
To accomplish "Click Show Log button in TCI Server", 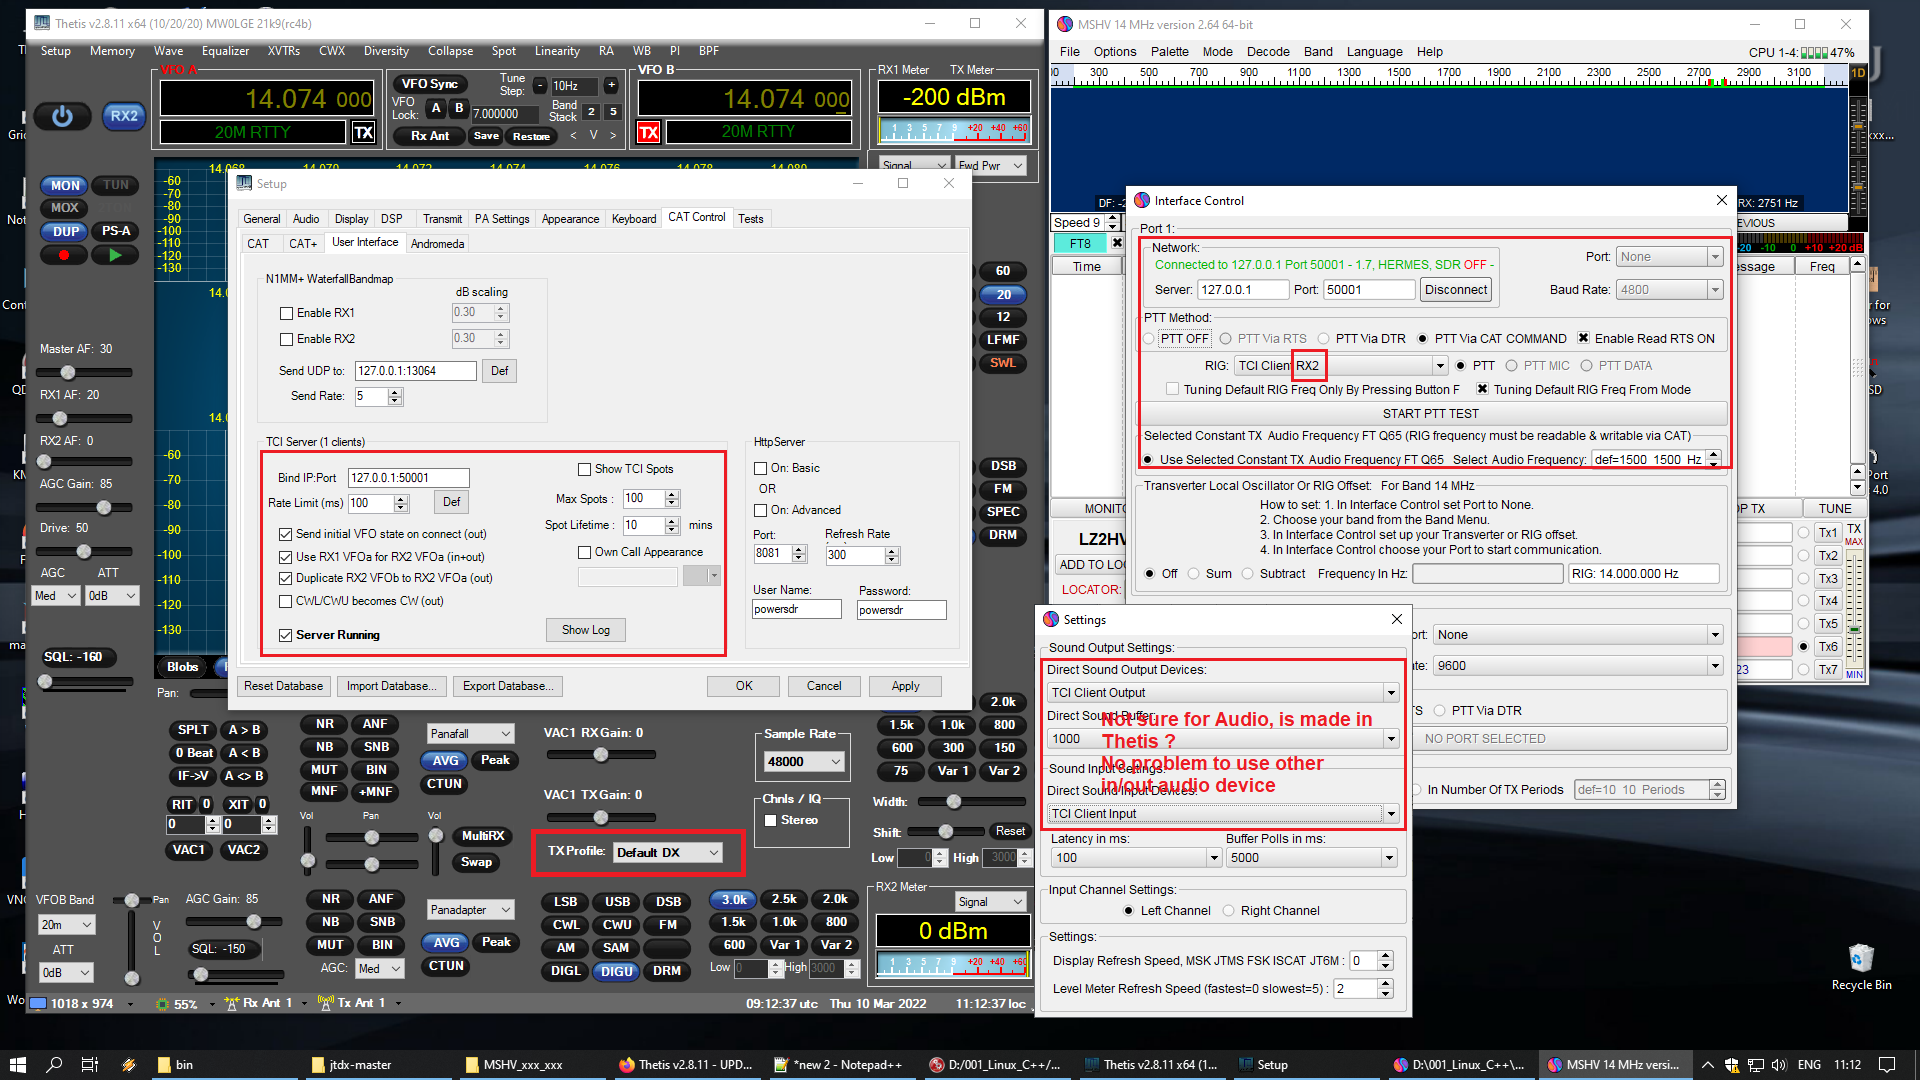I will 585,630.
